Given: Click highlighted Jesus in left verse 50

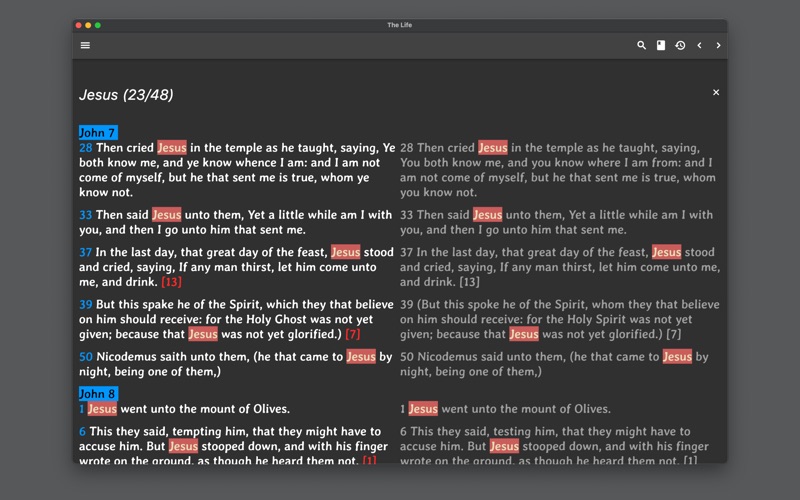Looking at the screenshot, I should [361, 356].
